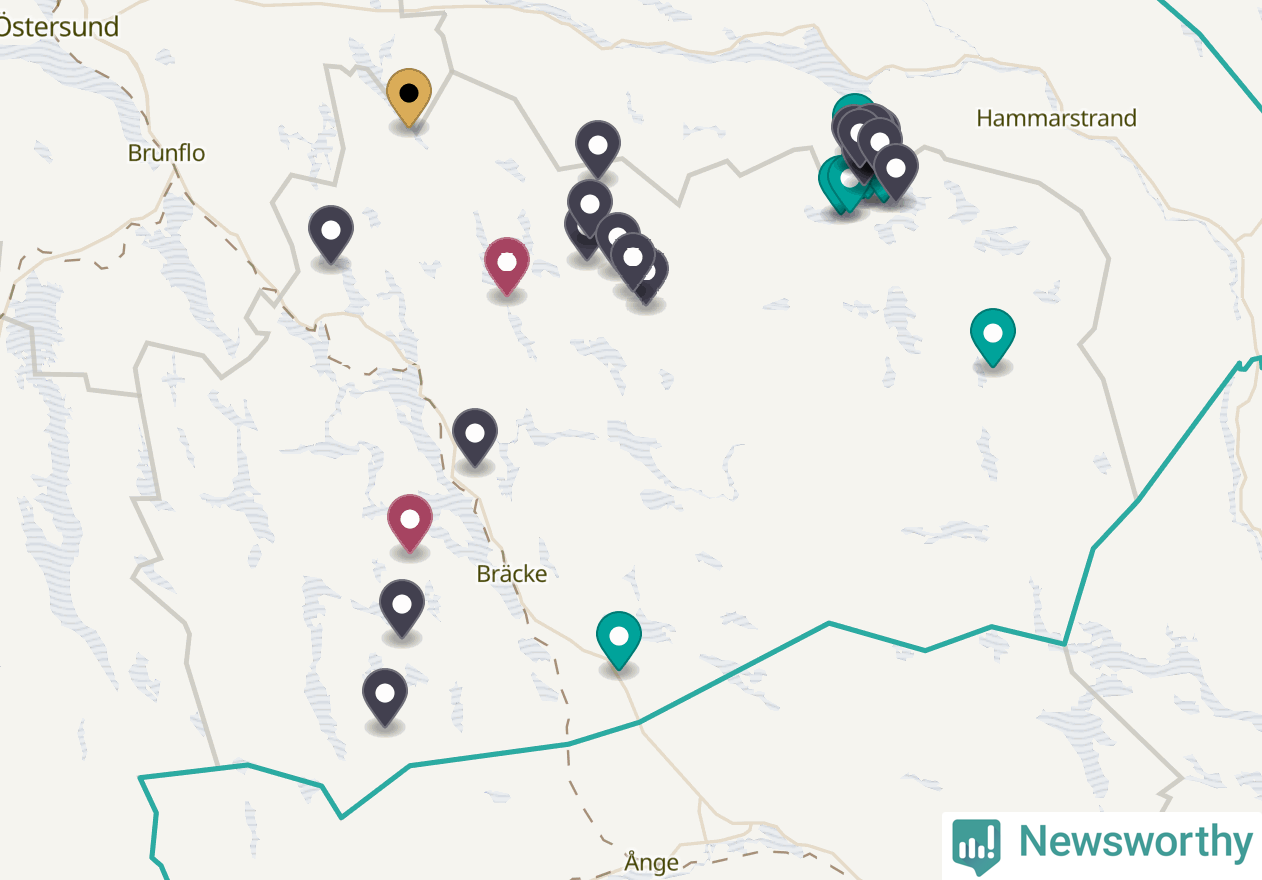Click the Östersund city label
The image size is (1262, 880).
(58, 27)
